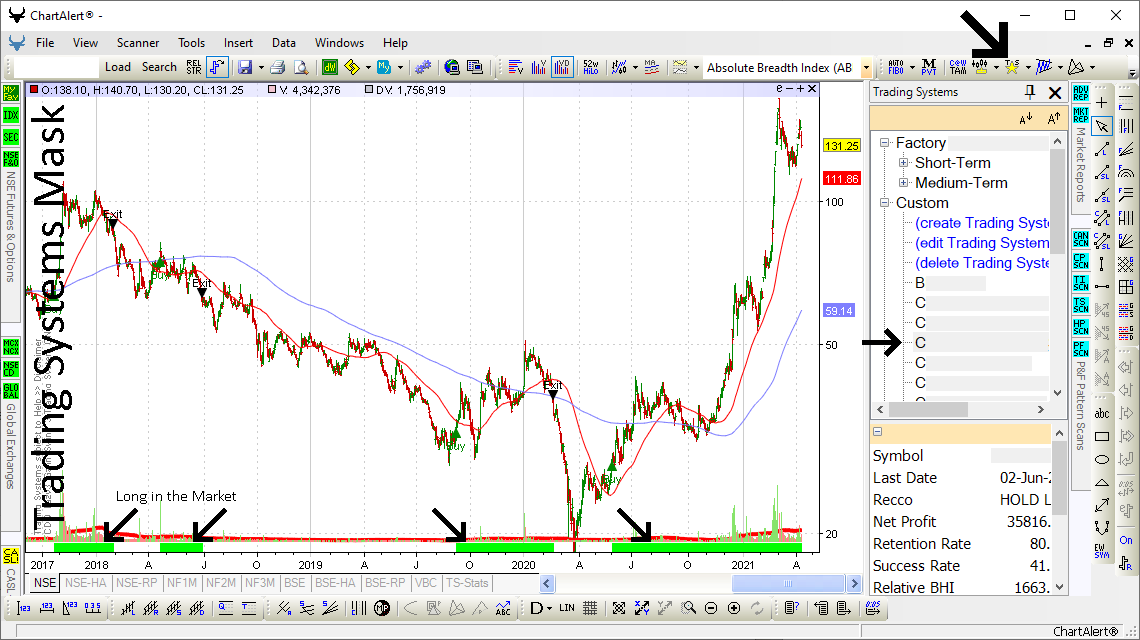Click the MP market profile icon
1140x640 pixels.
382,608
